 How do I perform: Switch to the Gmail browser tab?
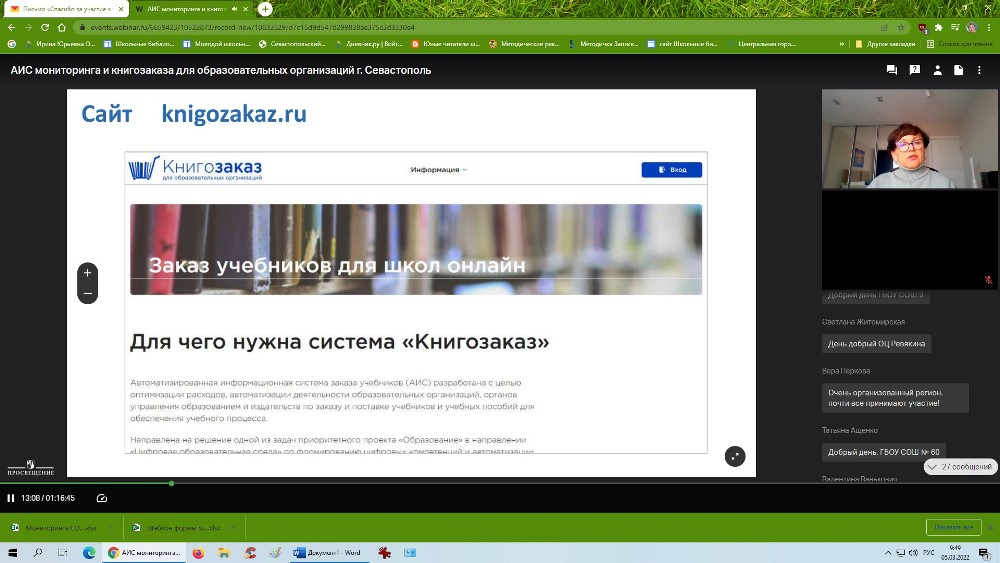tap(65, 8)
